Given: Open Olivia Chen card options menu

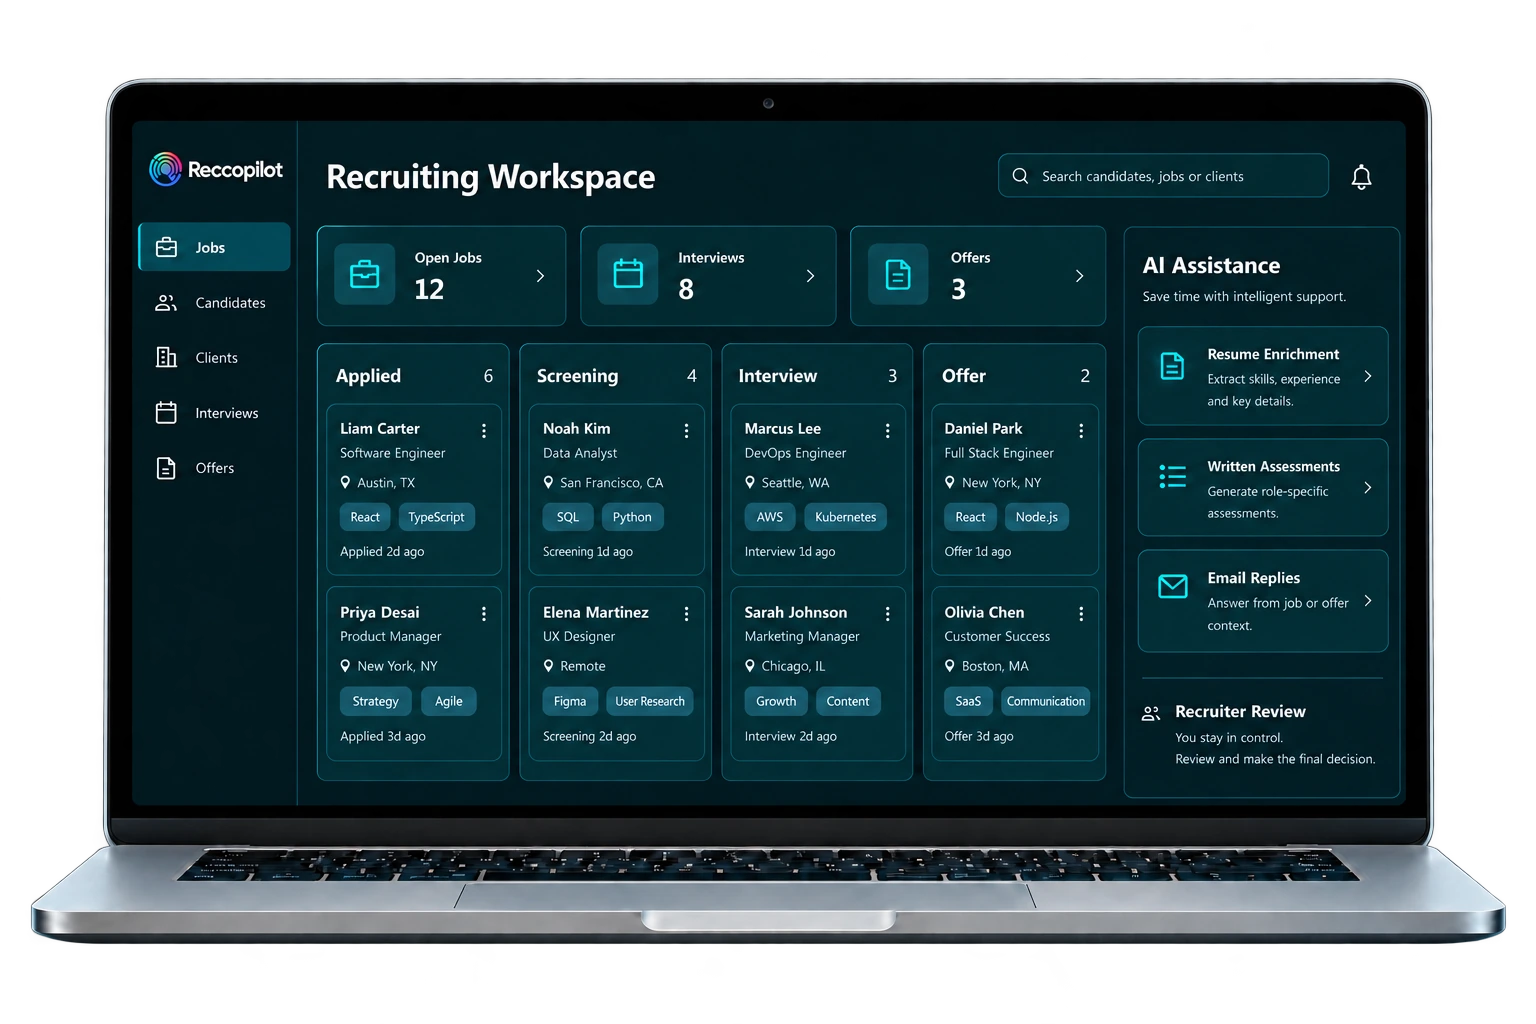Looking at the screenshot, I should pyautogui.click(x=1081, y=614).
